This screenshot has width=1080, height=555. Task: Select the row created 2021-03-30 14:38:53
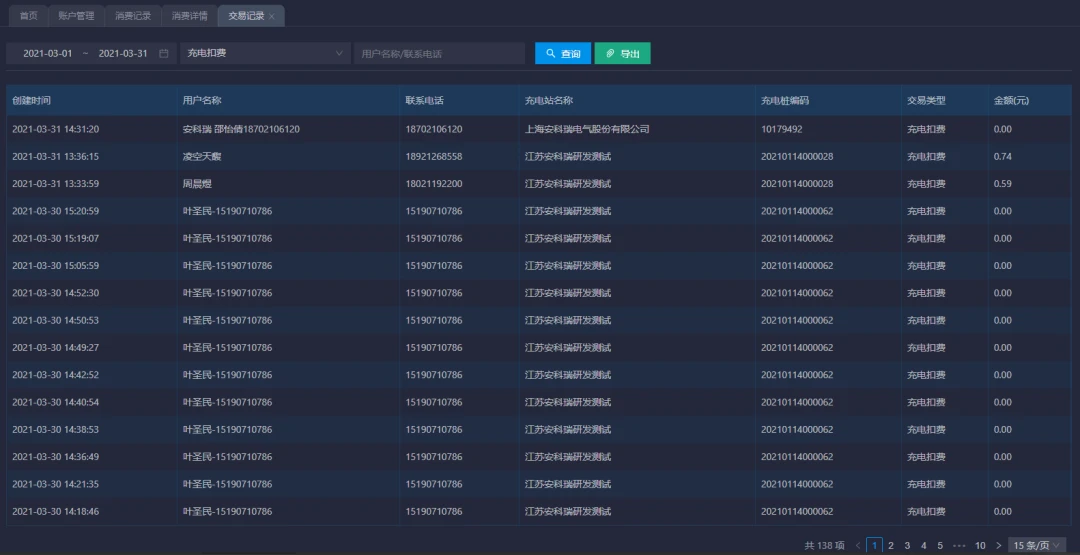[x=539, y=430]
